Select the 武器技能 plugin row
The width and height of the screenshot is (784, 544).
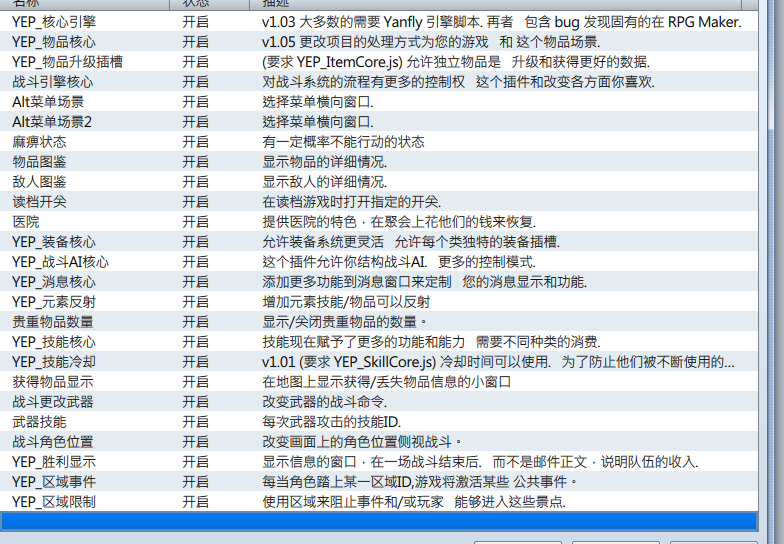pos(379,422)
